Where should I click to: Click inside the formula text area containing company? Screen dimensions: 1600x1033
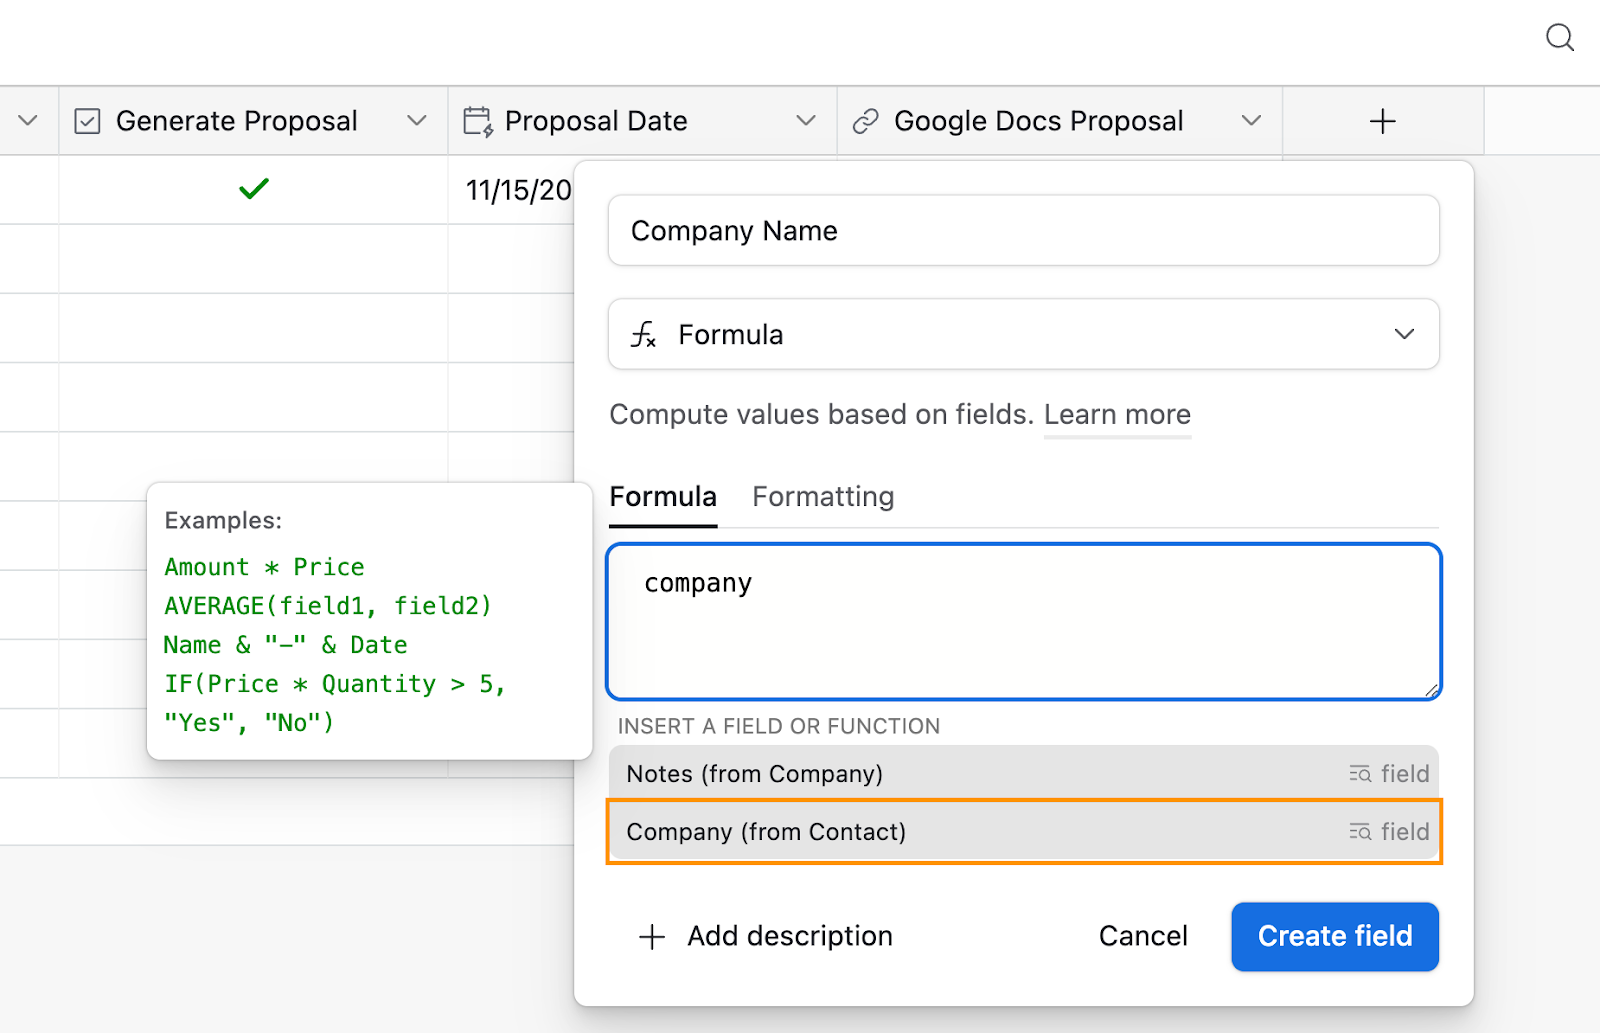(1024, 622)
